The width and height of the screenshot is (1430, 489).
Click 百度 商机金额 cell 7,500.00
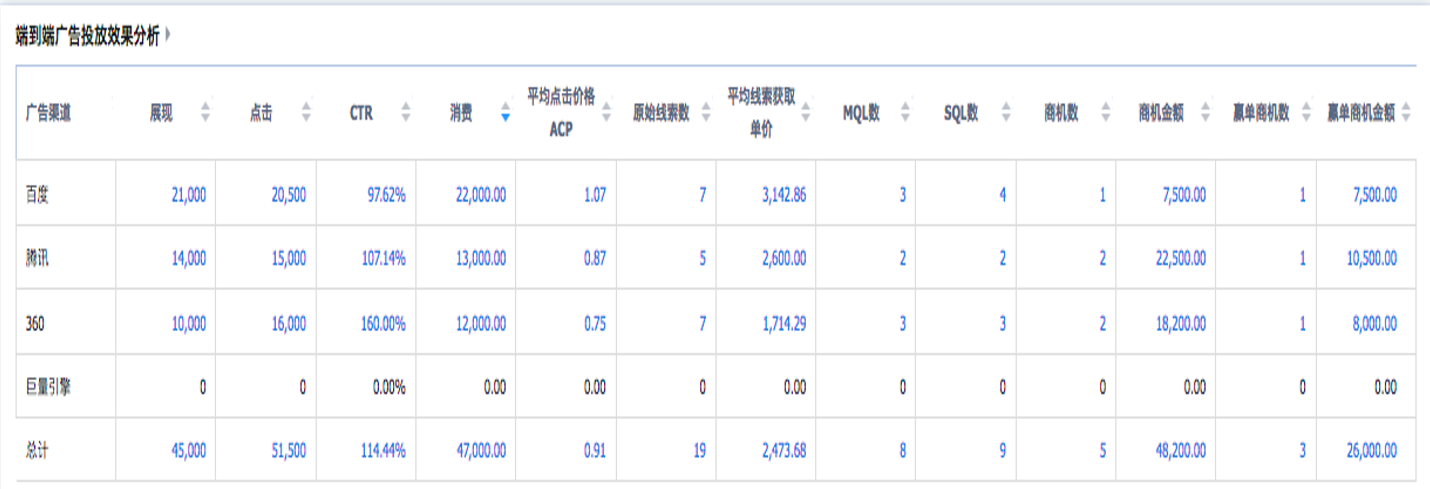1183,195
